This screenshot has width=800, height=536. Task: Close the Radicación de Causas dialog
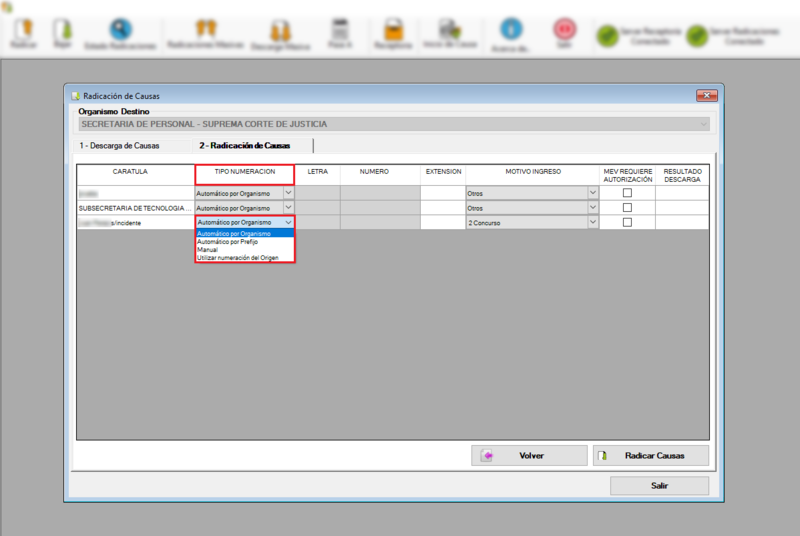(x=707, y=95)
